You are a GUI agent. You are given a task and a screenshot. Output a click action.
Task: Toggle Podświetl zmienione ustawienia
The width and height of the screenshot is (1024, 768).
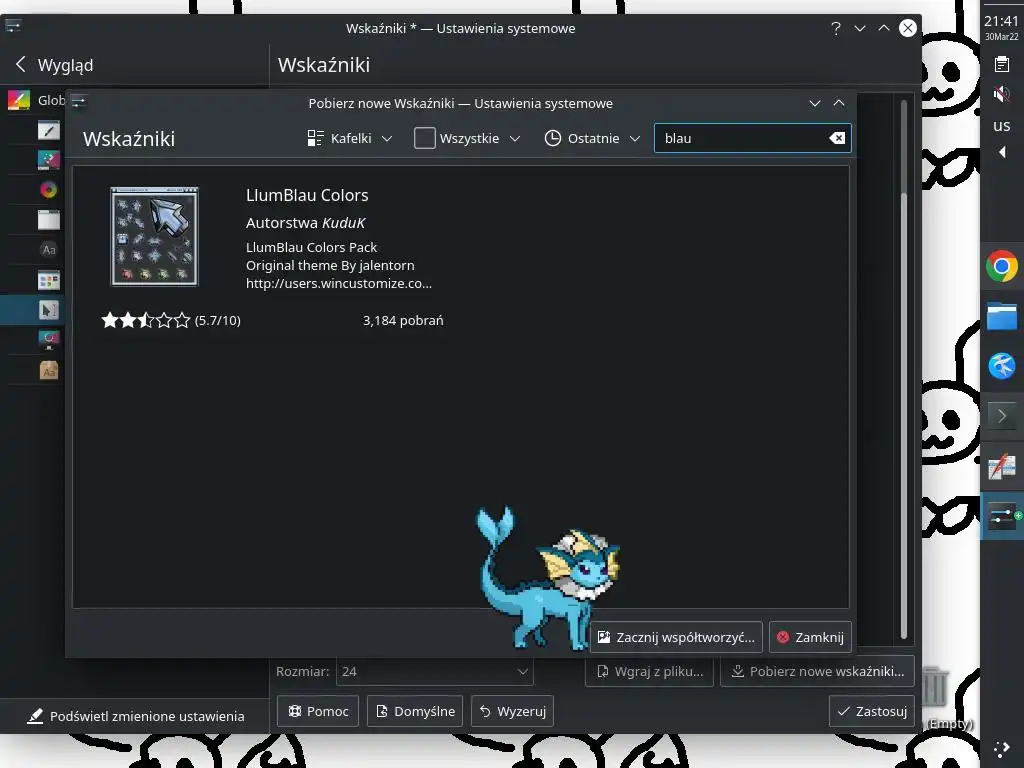[135, 716]
